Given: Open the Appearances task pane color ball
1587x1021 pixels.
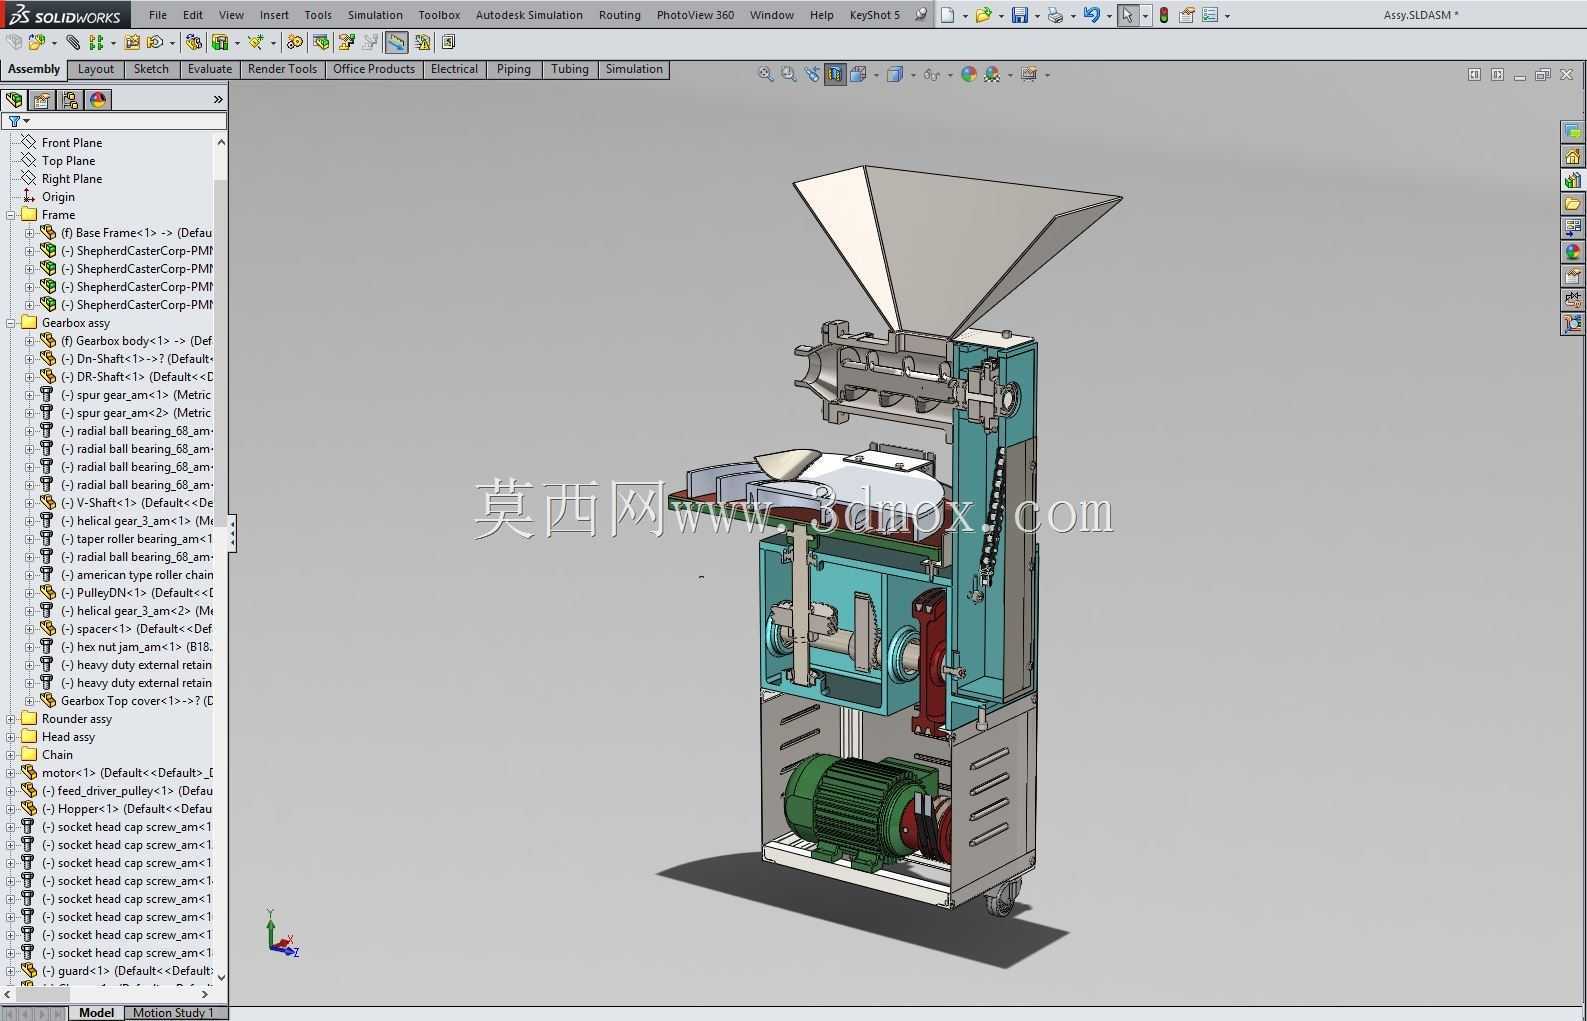Looking at the screenshot, I should point(1573,252).
